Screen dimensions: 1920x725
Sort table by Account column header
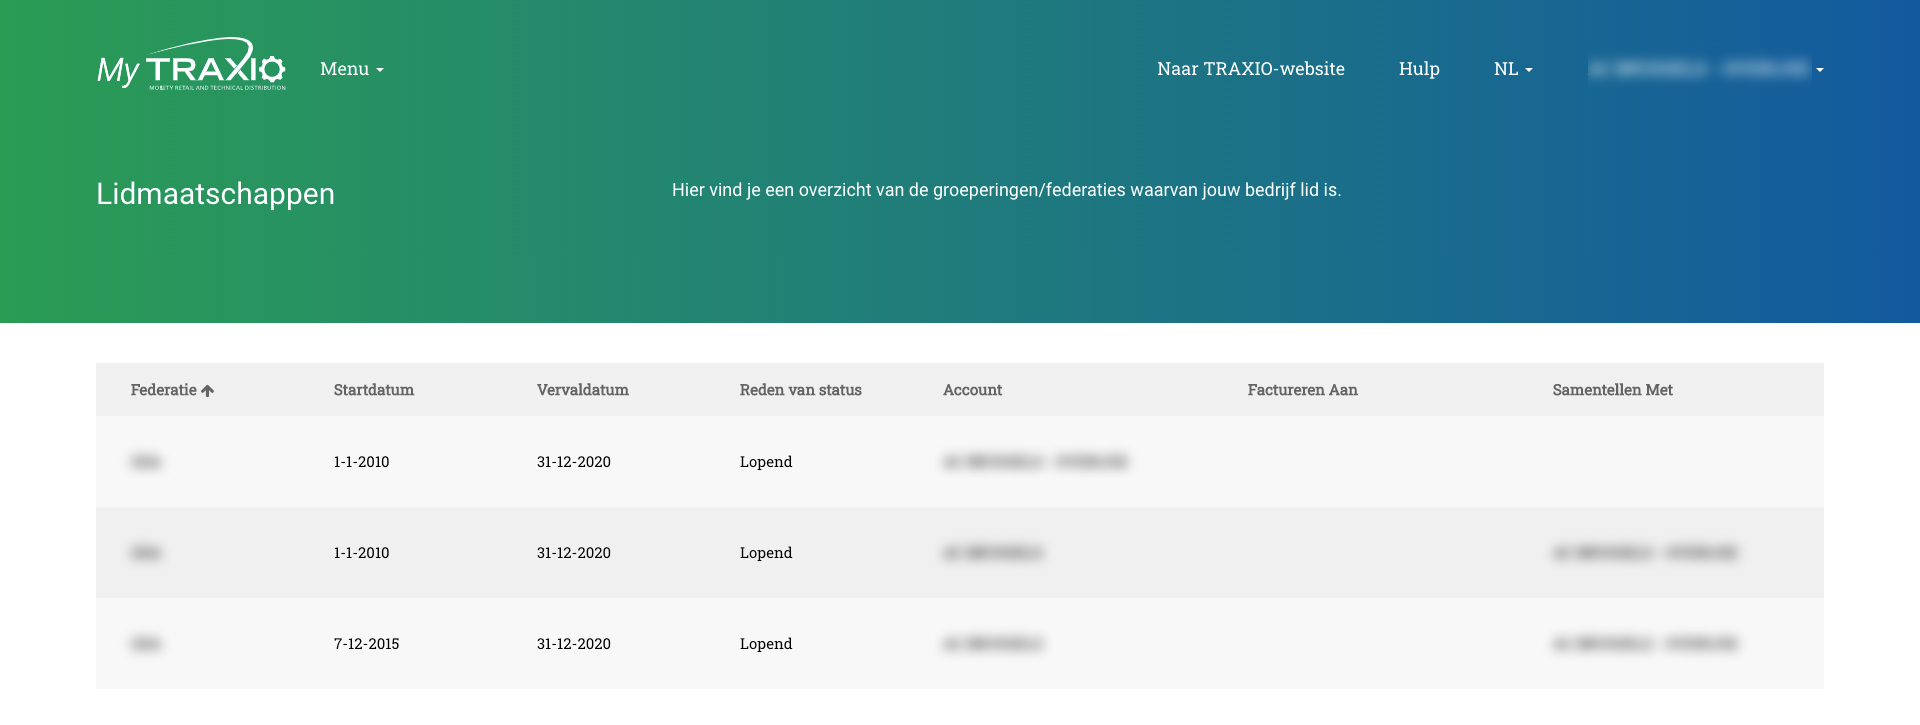[x=972, y=390]
